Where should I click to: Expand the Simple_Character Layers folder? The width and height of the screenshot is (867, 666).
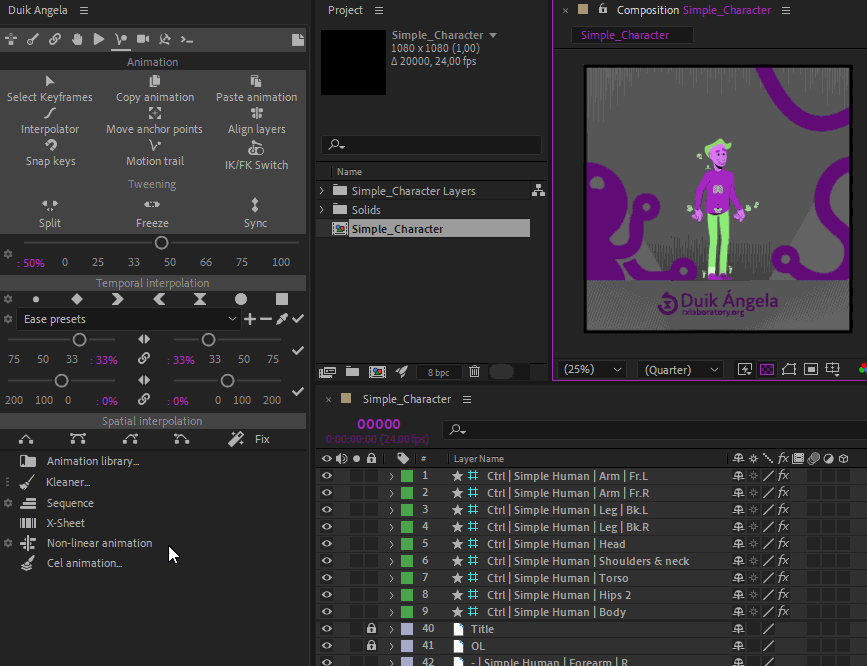[322, 191]
